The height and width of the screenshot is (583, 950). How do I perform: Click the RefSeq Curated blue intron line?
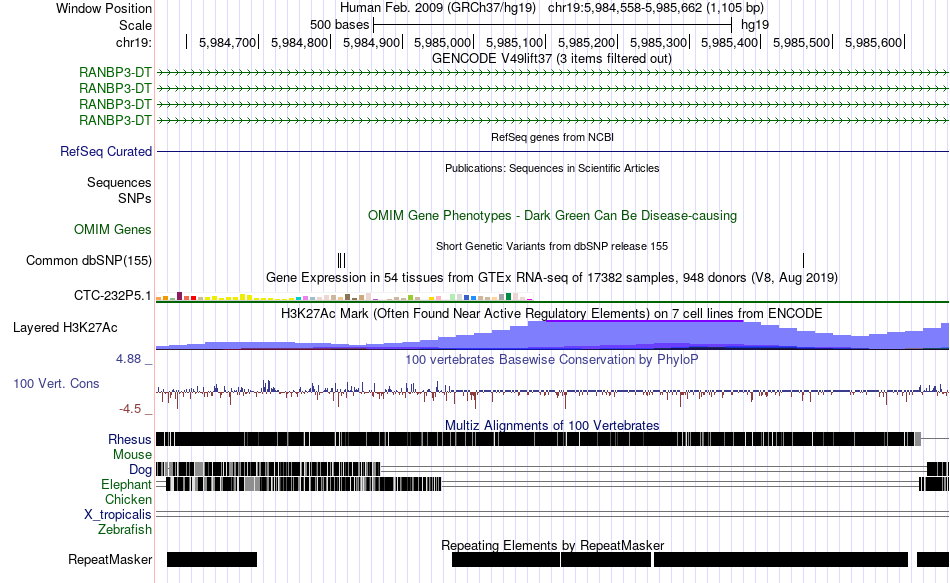point(552,152)
